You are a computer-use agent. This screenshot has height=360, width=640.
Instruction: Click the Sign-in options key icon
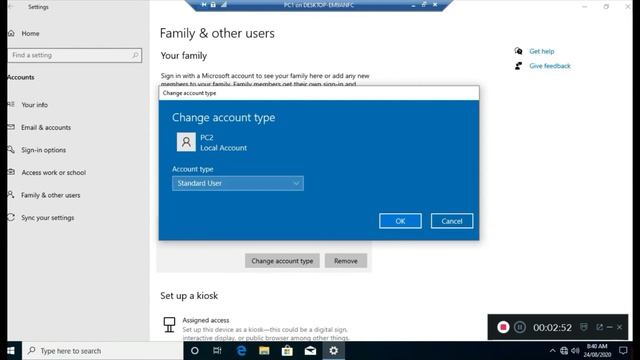pyautogui.click(x=11, y=149)
